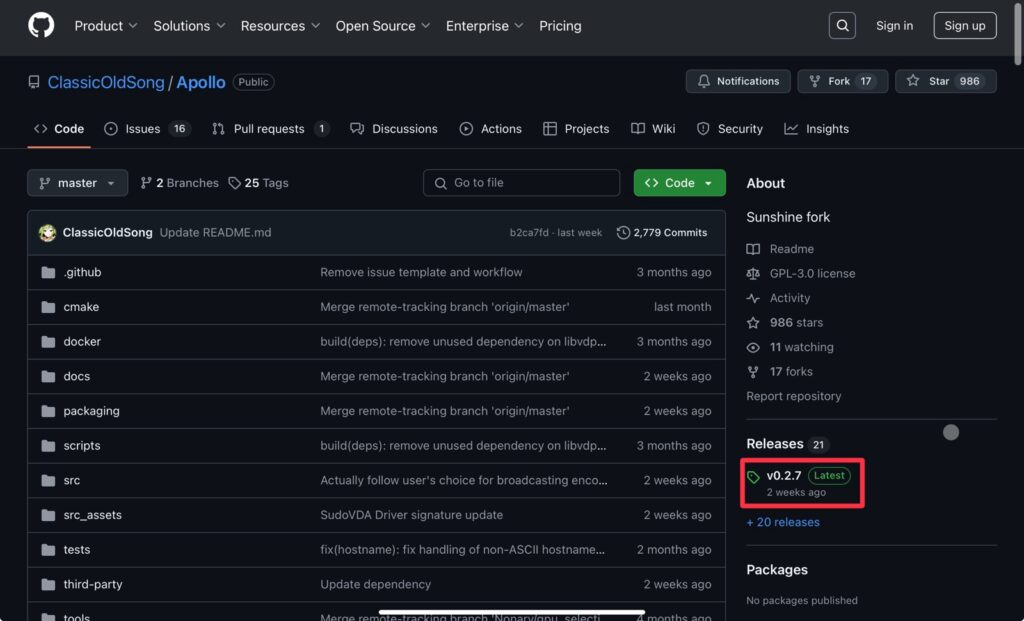1024x621 pixels.
Task: Click the page vertical scrollbar
Action: coord(1017,33)
